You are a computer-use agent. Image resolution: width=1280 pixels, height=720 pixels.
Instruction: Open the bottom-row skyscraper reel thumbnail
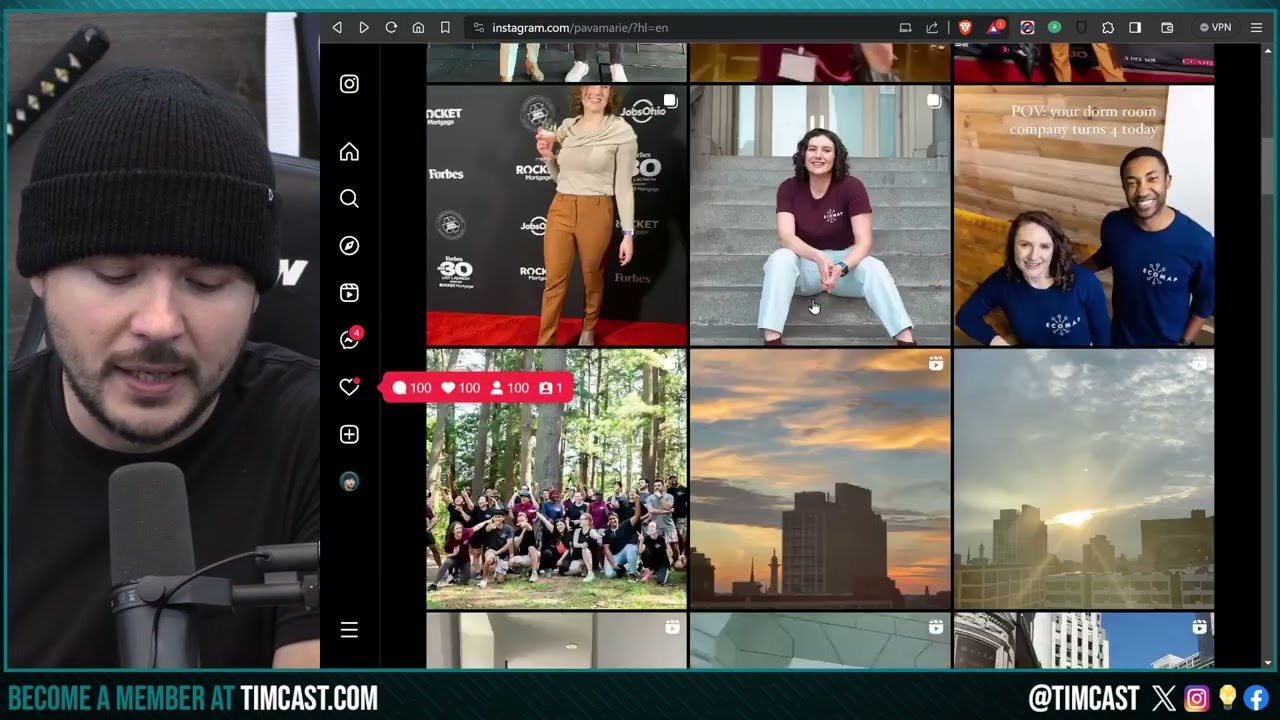click(x=1084, y=640)
